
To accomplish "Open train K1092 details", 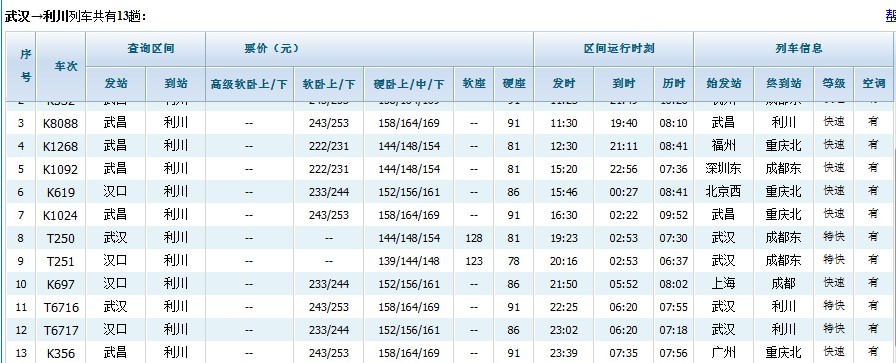I will click(61, 169).
